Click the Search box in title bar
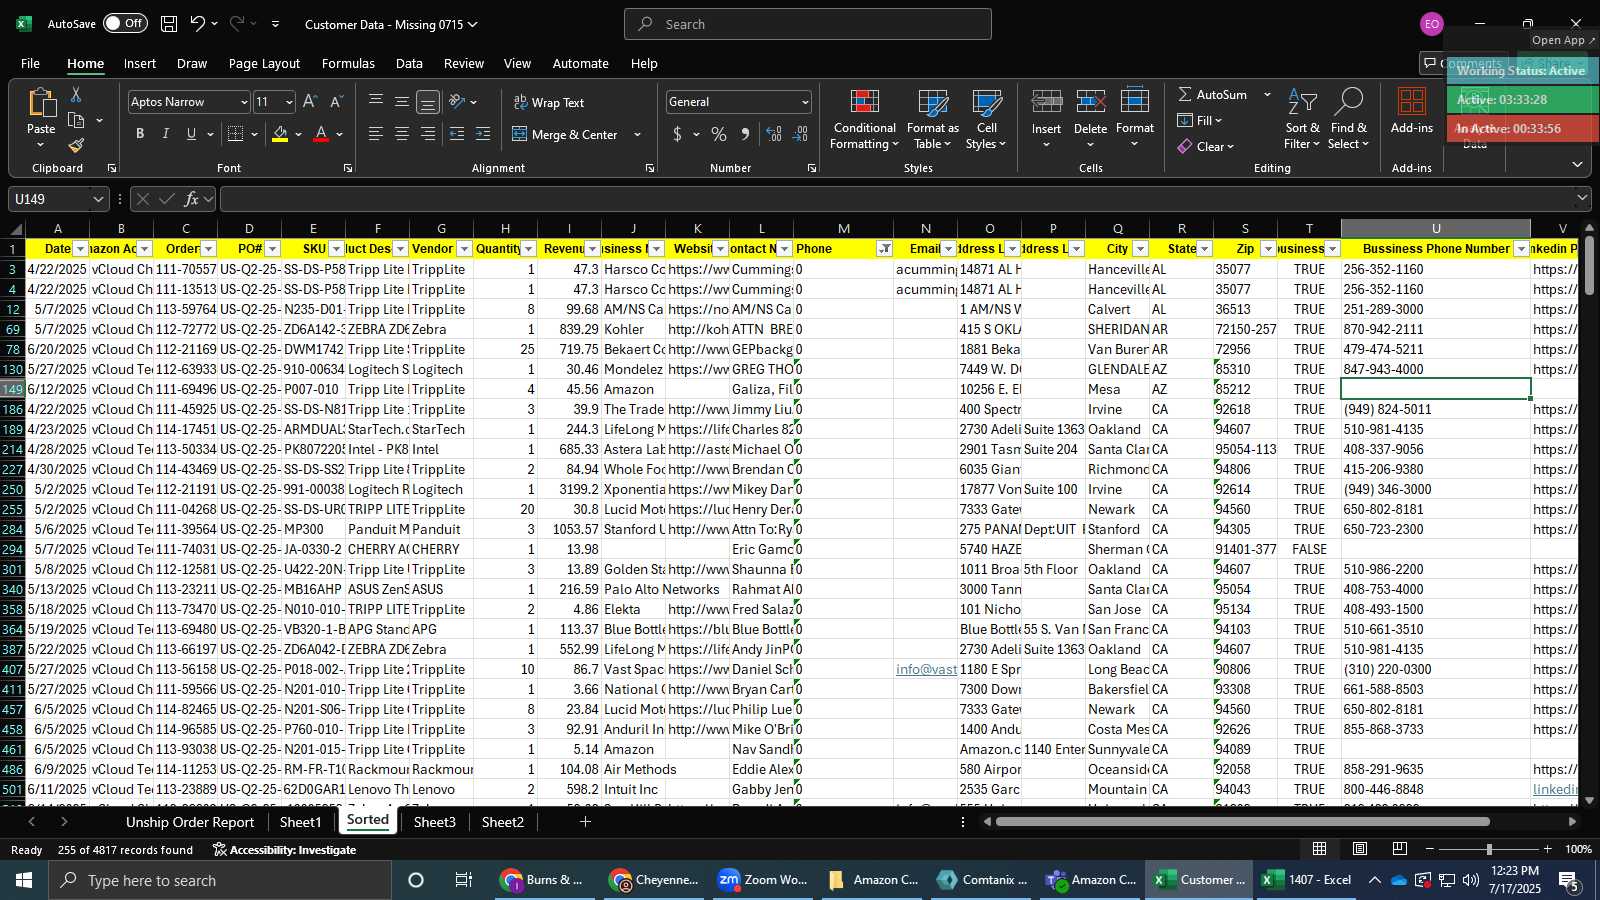The height and width of the screenshot is (900, 1600). coord(808,24)
